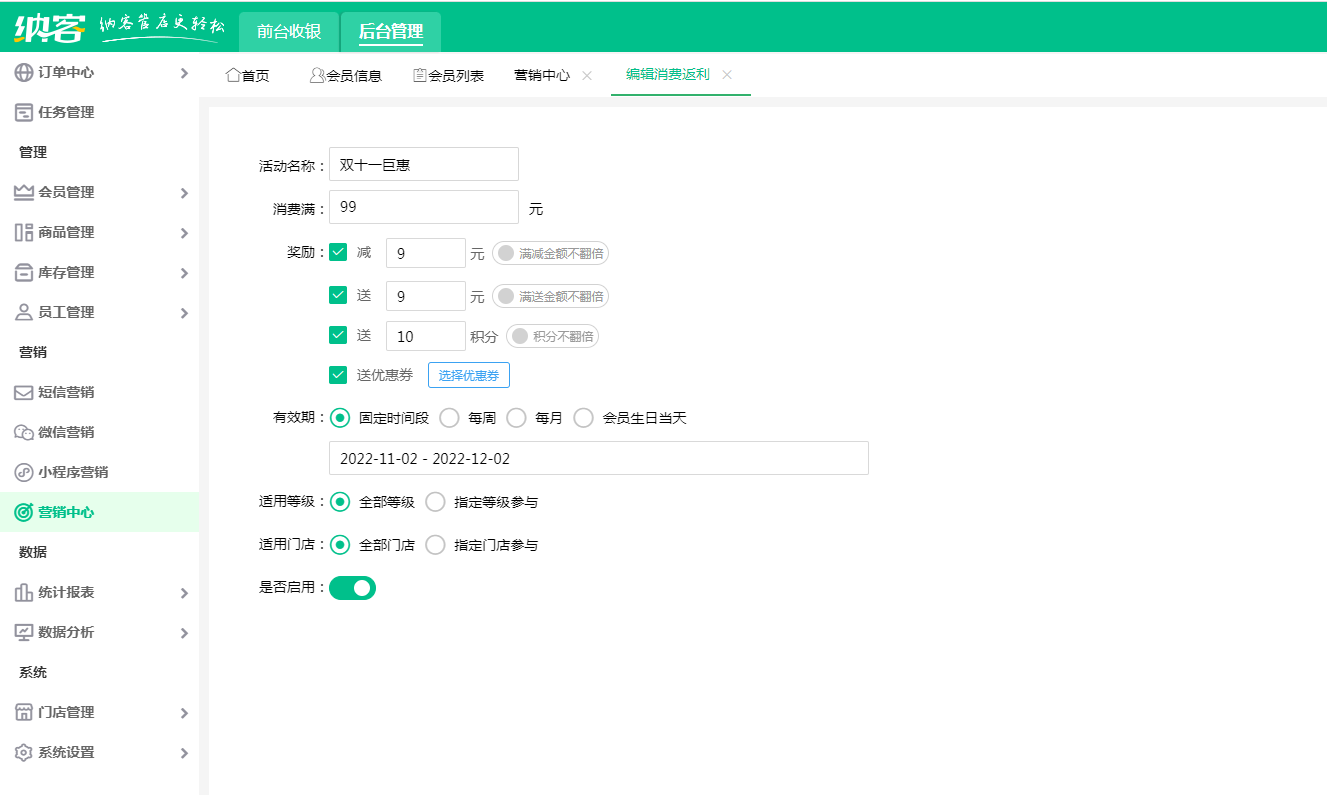The height and width of the screenshot is (795, 1327).
Task: Close the 营销中心 tab
Action: [x=587, y=73]
